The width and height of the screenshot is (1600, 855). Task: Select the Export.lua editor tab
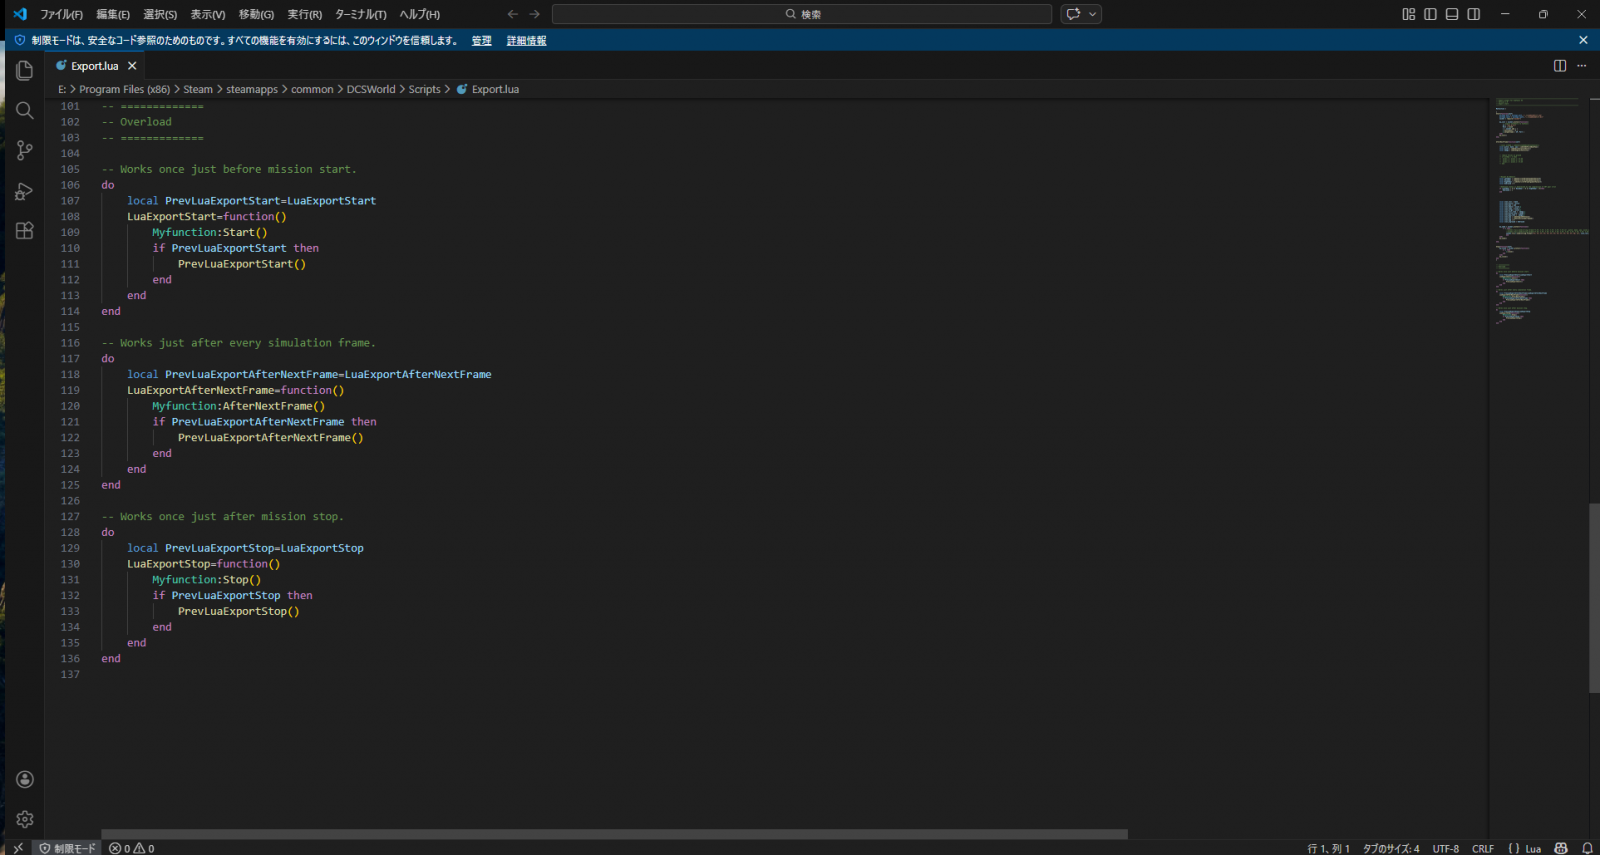pyautogui.click(x=96, y=66)
